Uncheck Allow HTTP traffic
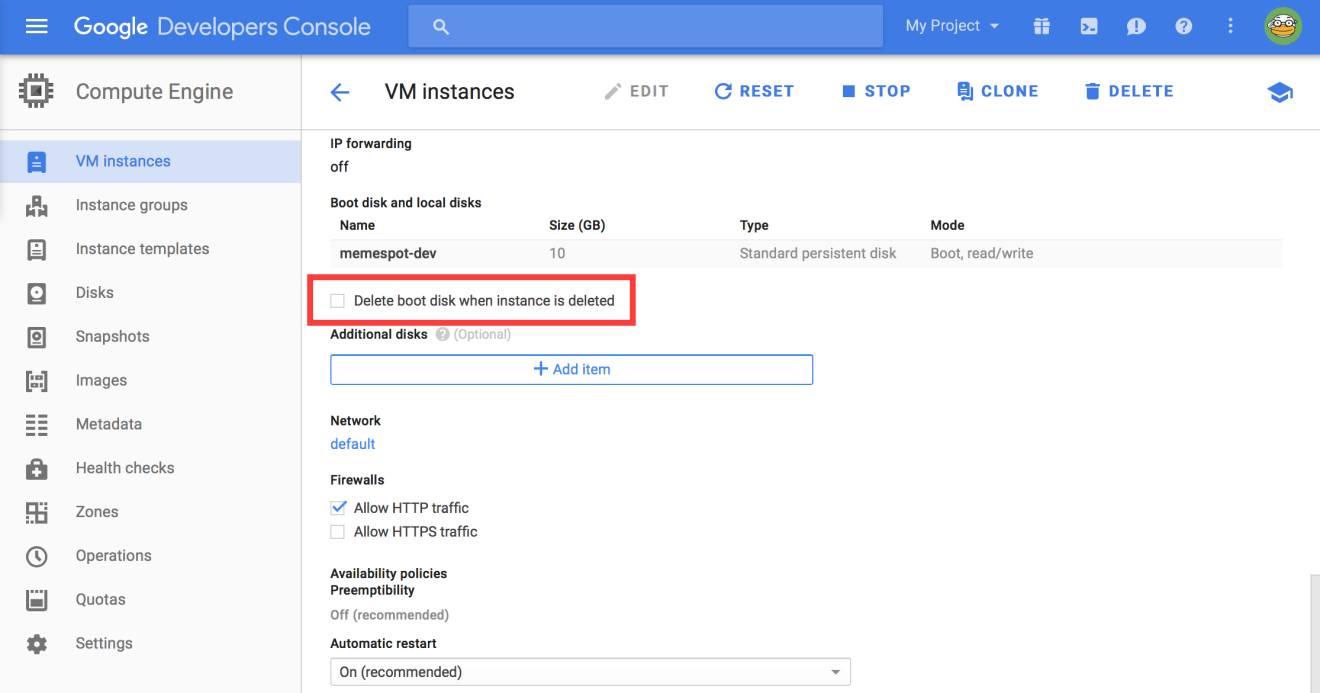 tap(338, 508)
